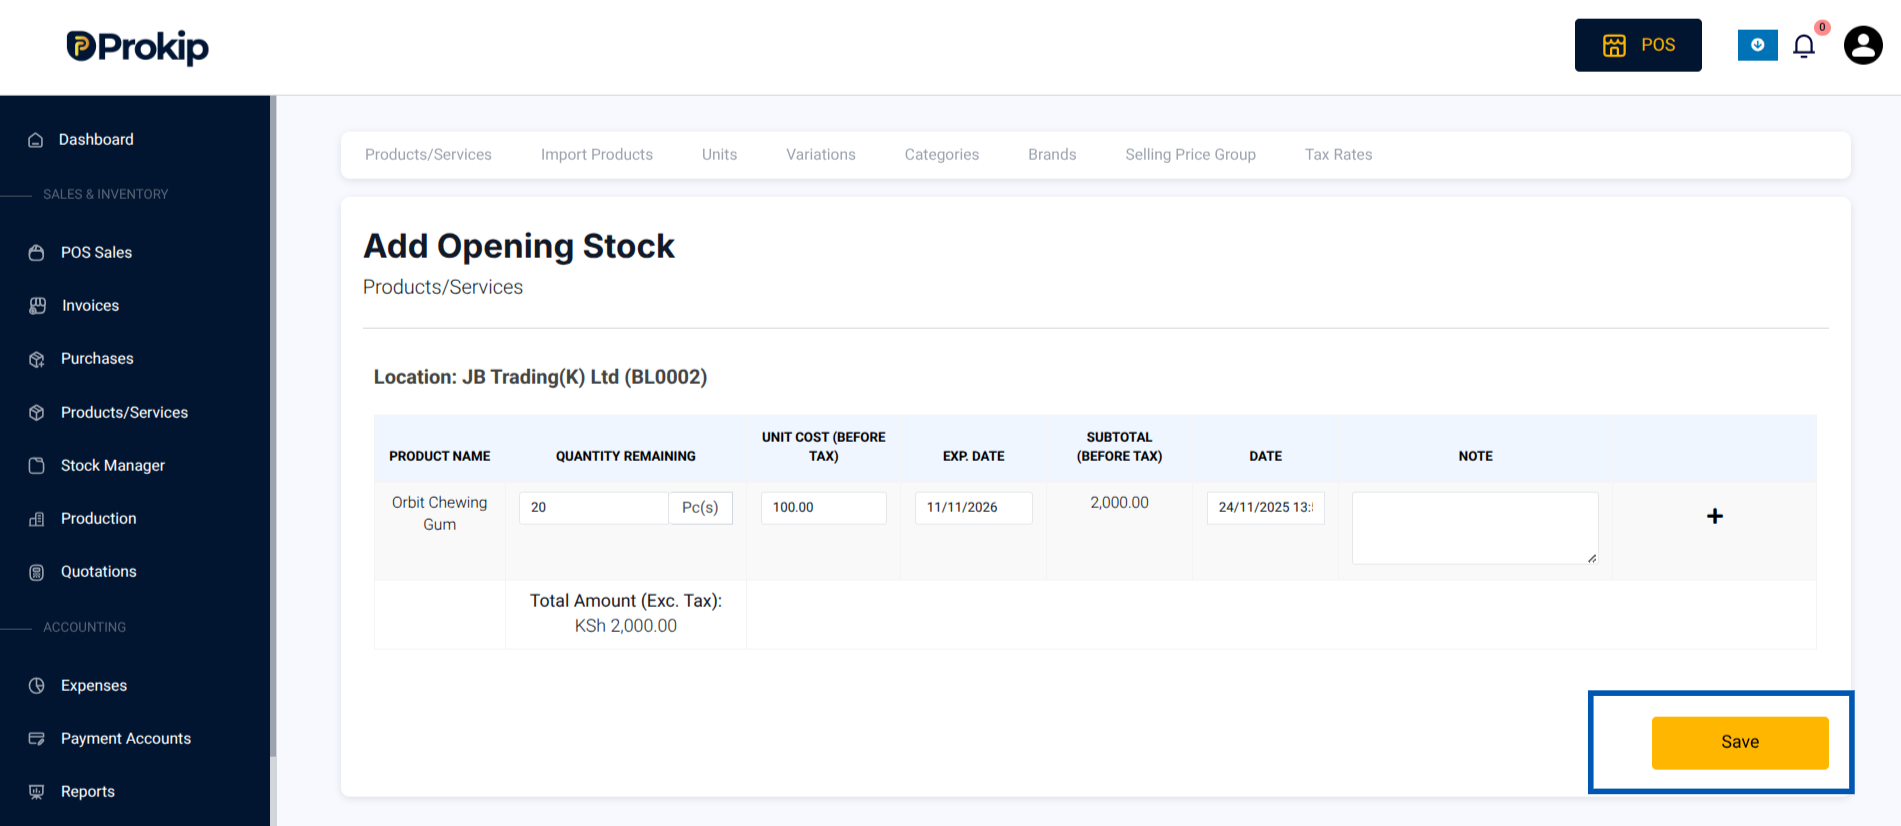
Task: Open the notifications bell
Action: click(1804, 46)
